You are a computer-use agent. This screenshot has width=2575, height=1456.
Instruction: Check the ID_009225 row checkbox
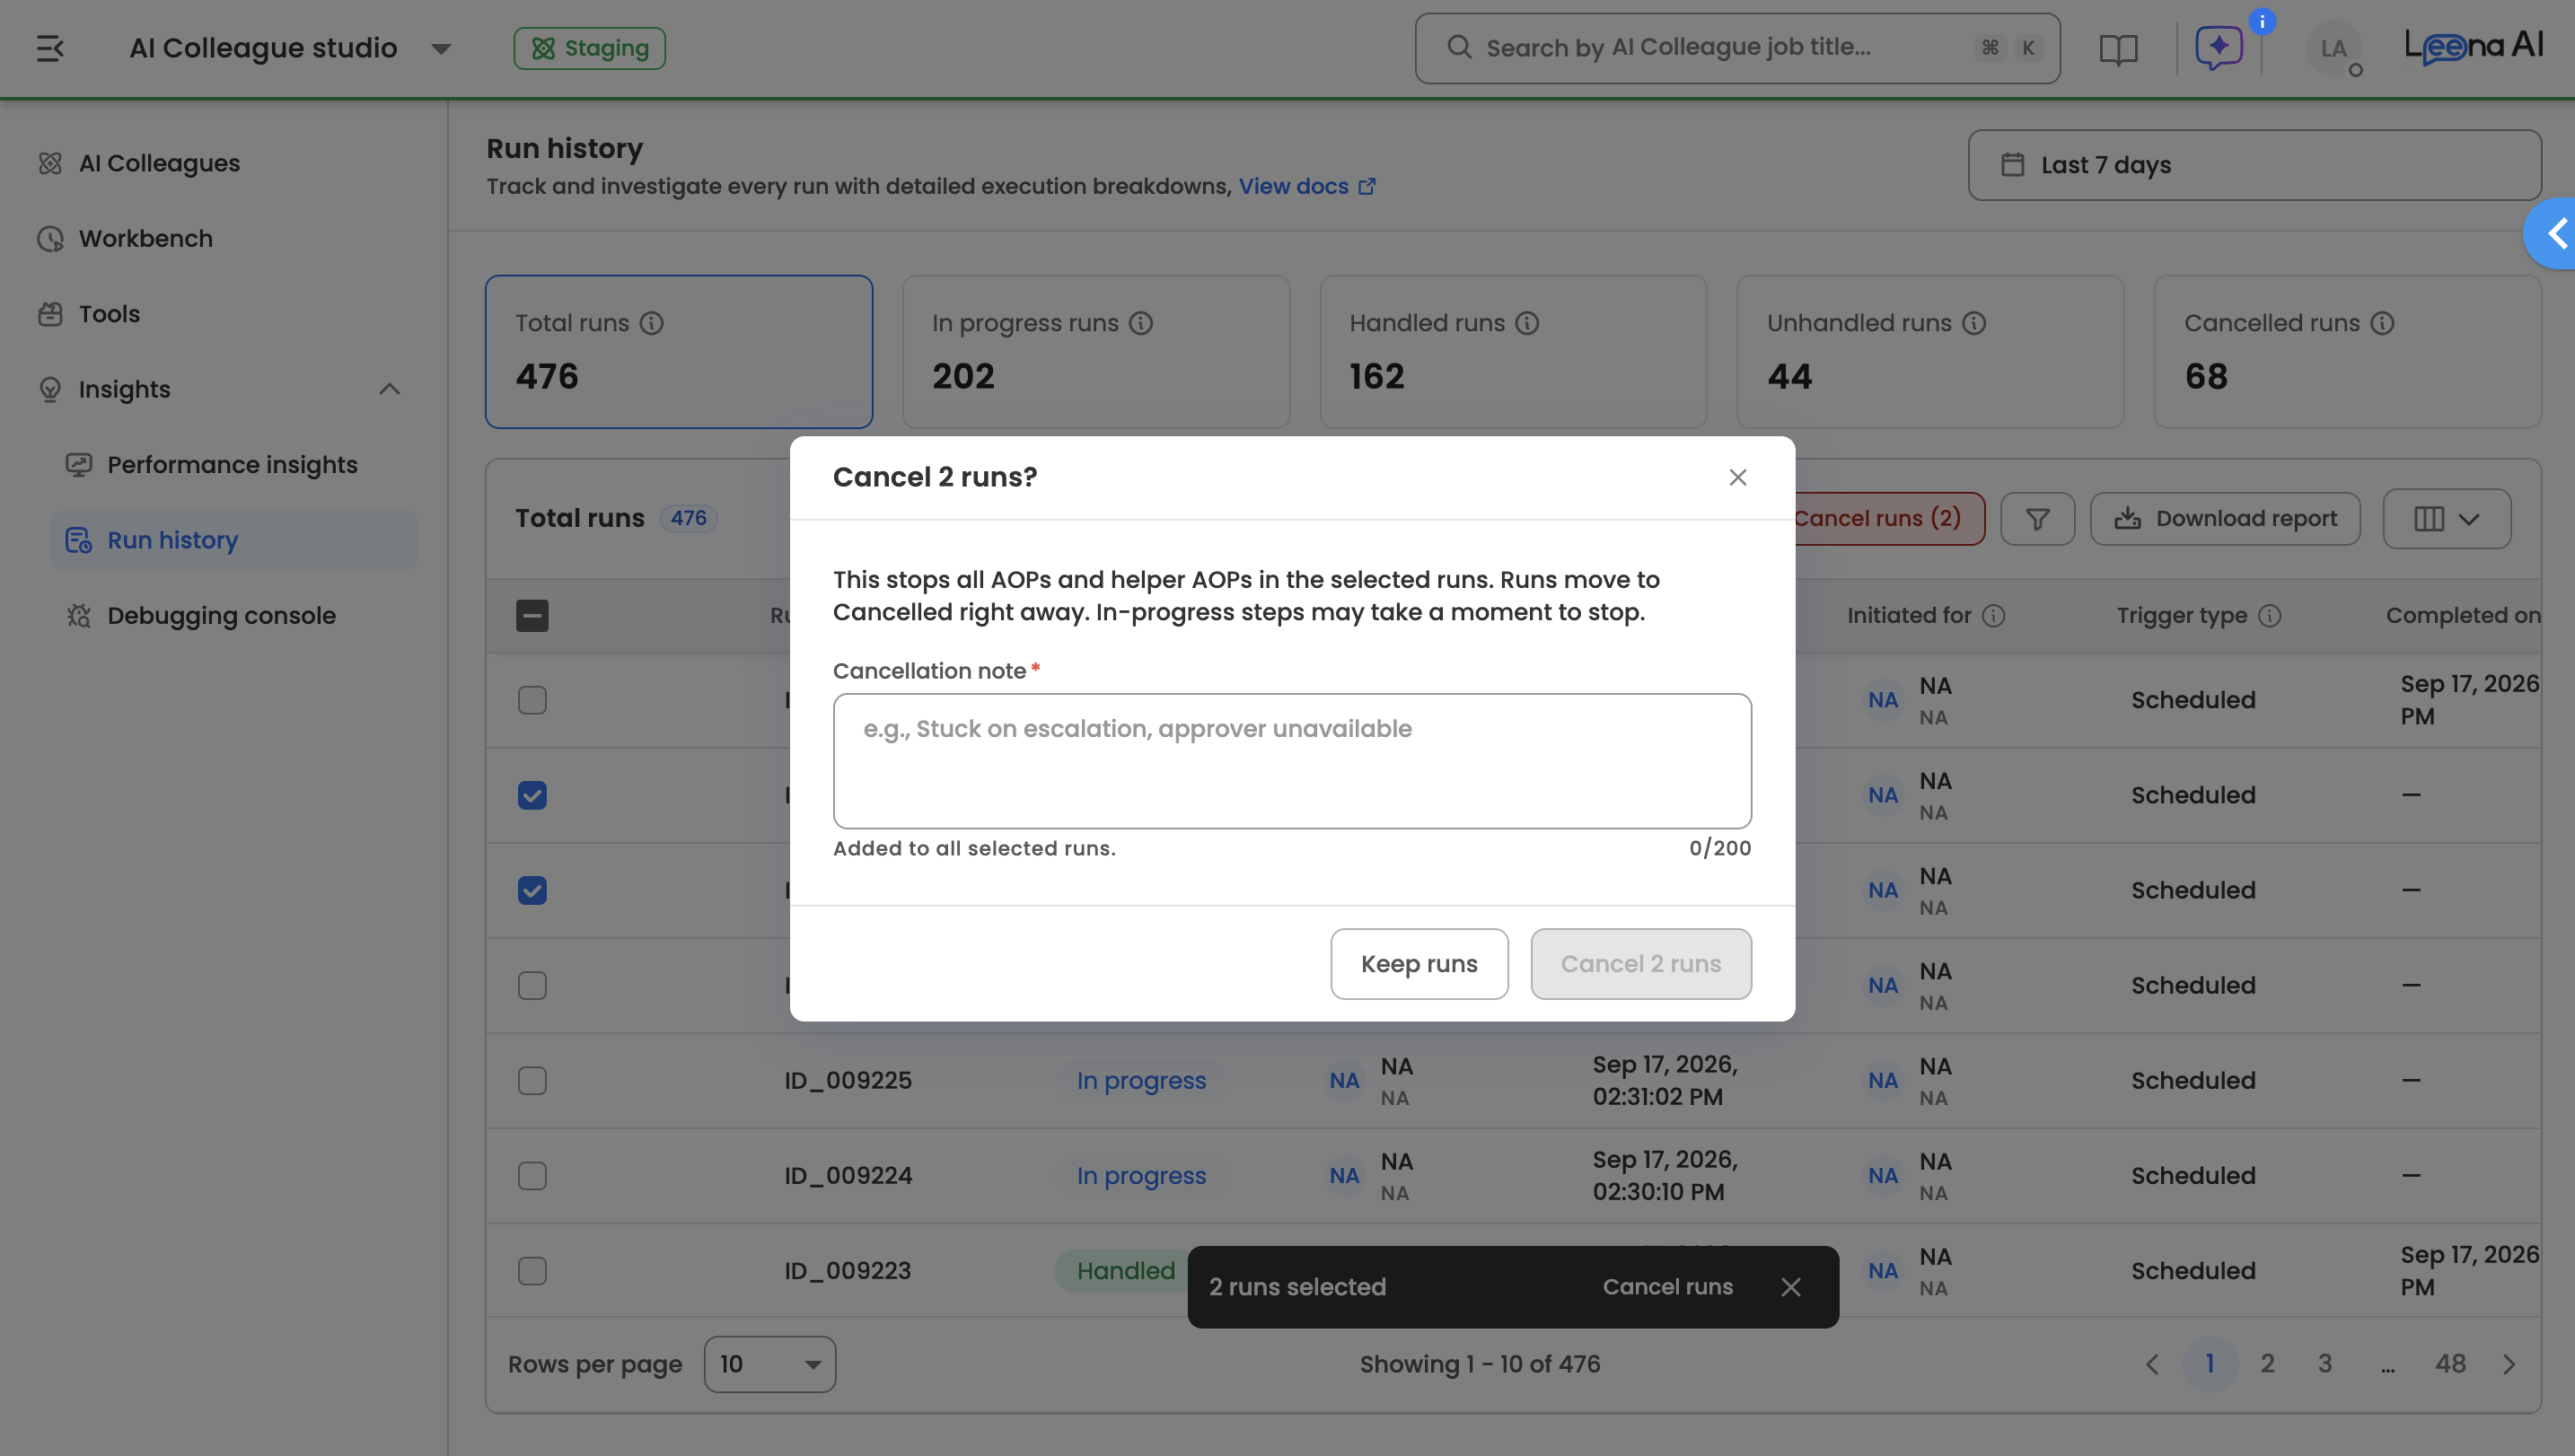(x=532, y=1081)
